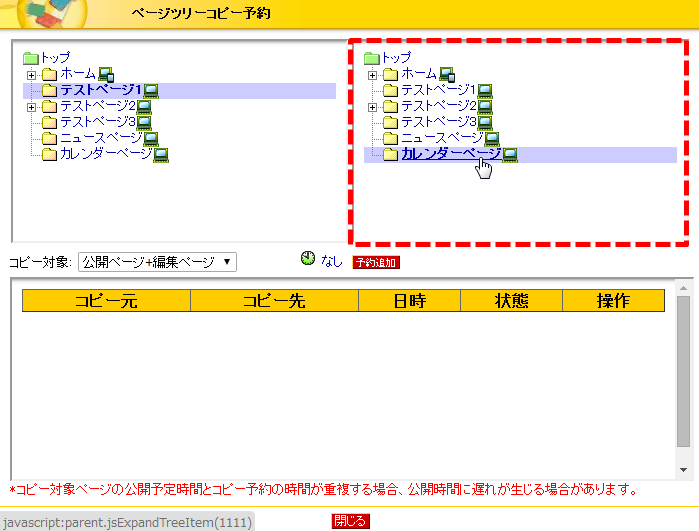Click the red 予約追加 button
699x531 pixels.
(x=376, y=263)
